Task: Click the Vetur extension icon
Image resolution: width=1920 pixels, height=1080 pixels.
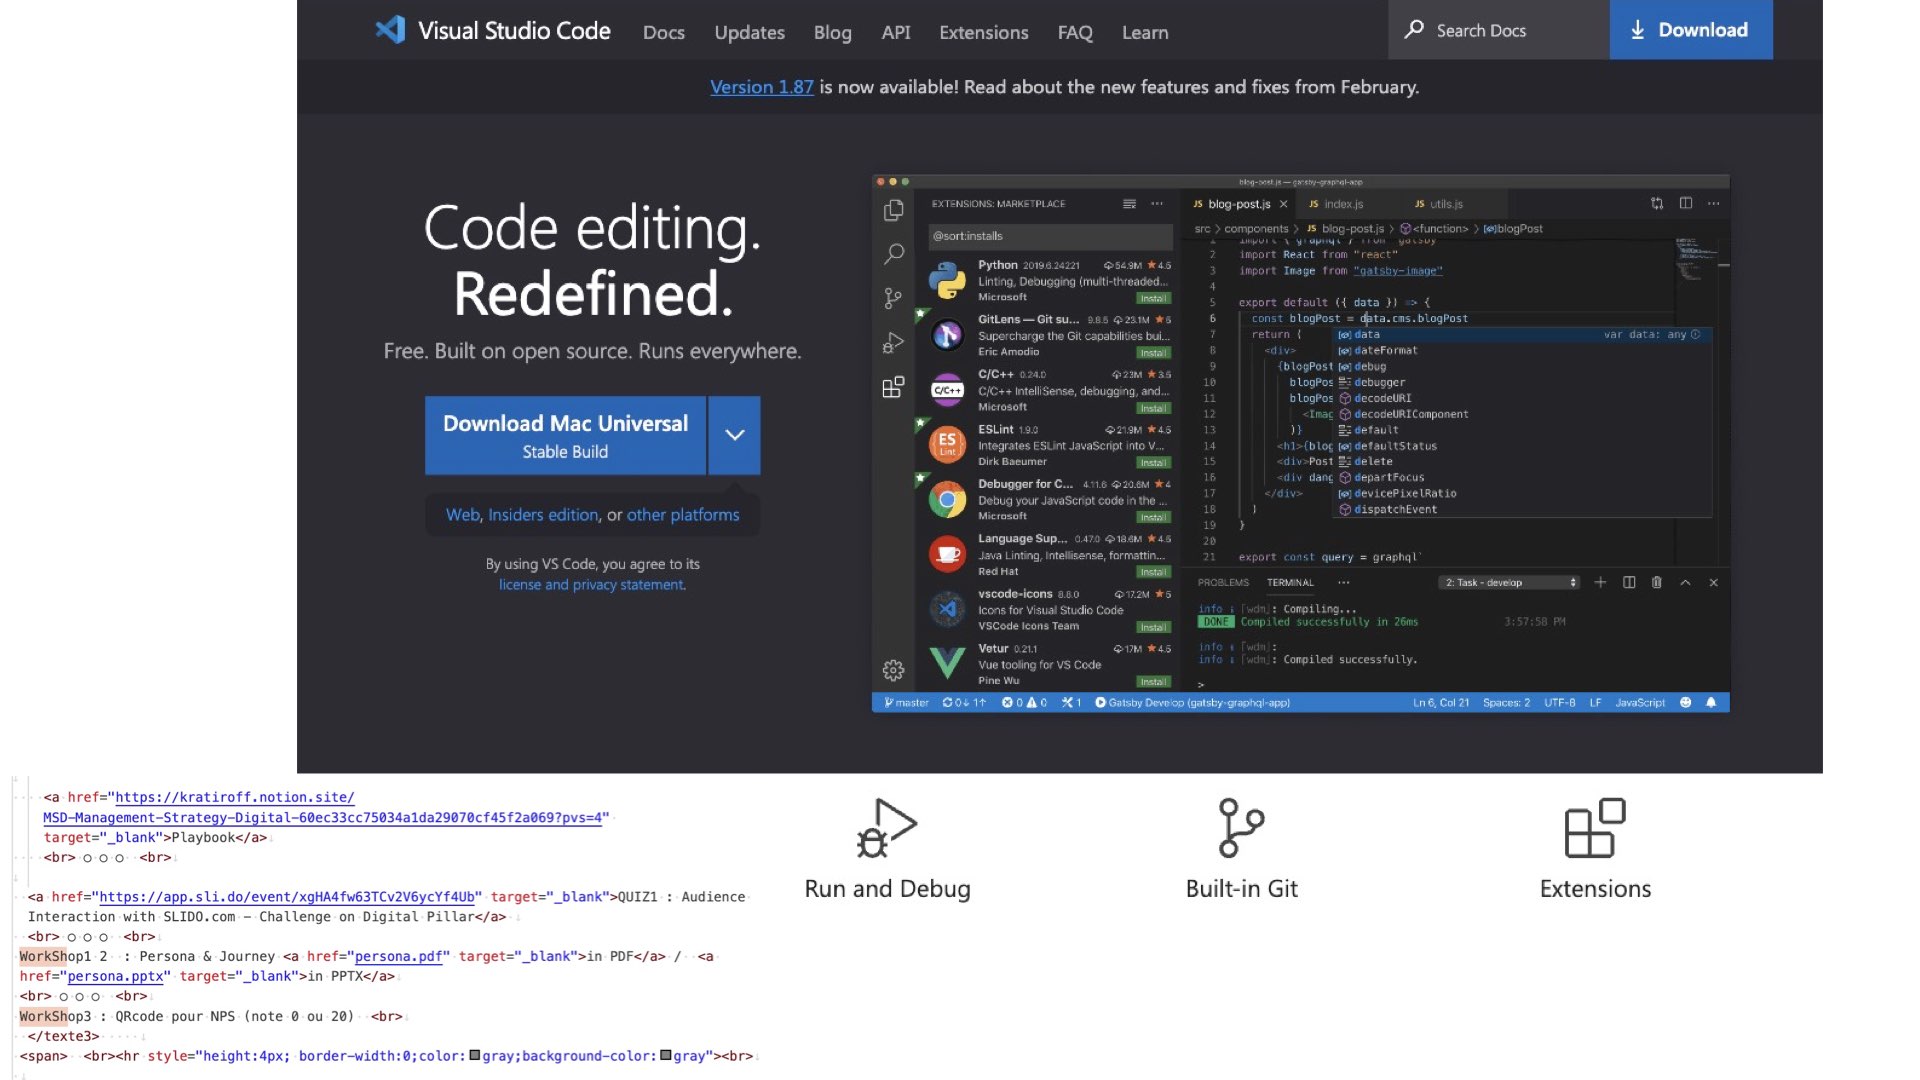Action: (x=947, y=663)
